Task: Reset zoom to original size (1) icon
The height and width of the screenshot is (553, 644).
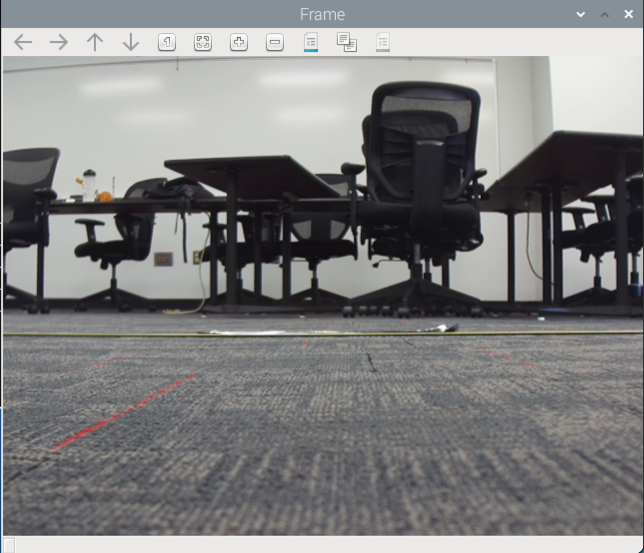Action: click(167, 42)
